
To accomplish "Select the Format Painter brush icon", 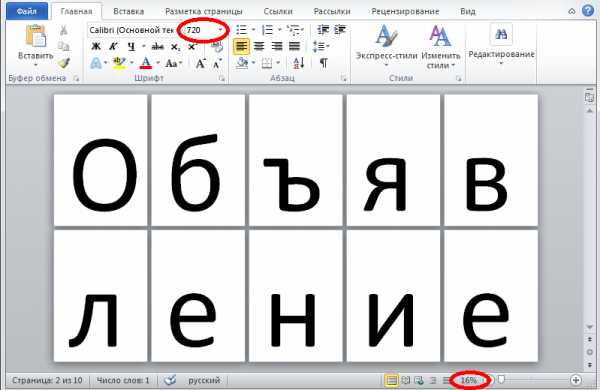I will [64, 63].
